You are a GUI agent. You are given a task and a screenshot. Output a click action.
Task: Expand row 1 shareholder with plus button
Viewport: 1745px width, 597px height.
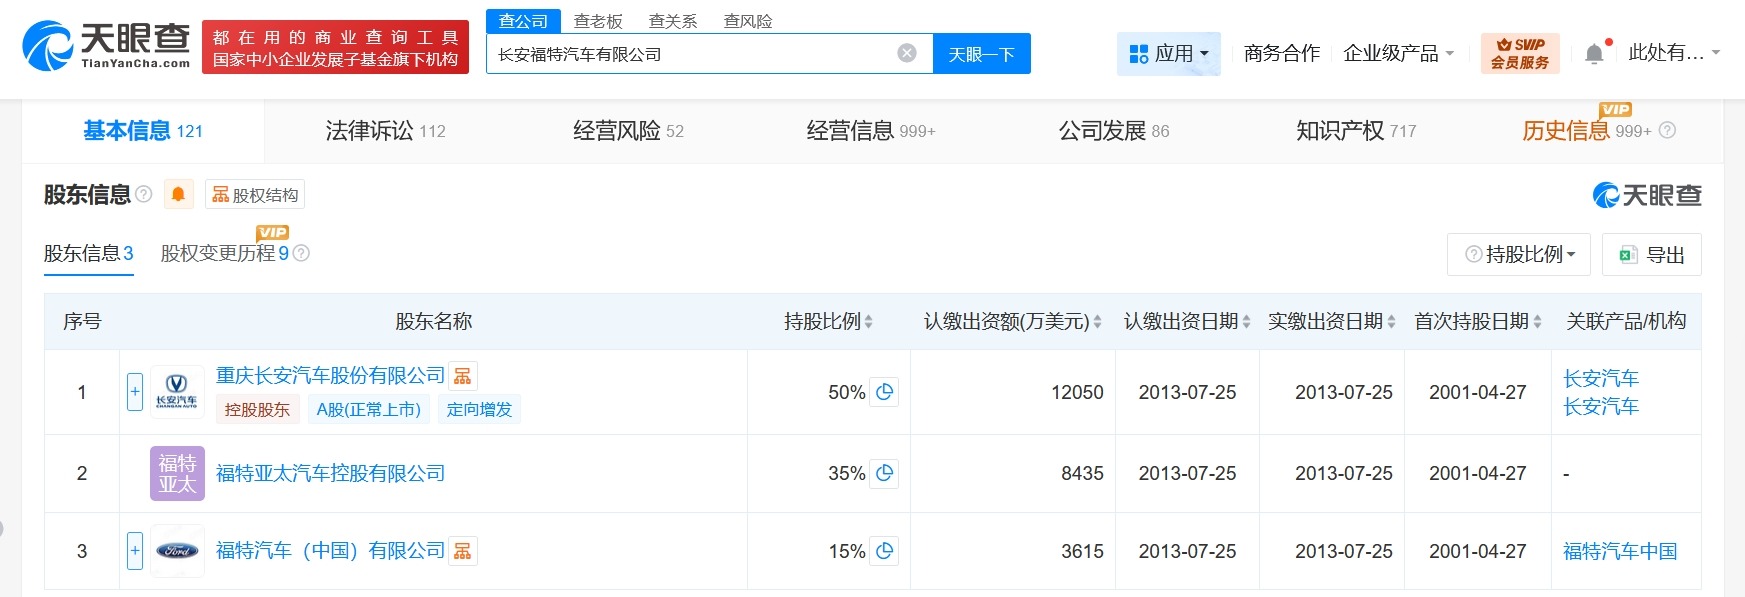[135, 392]
